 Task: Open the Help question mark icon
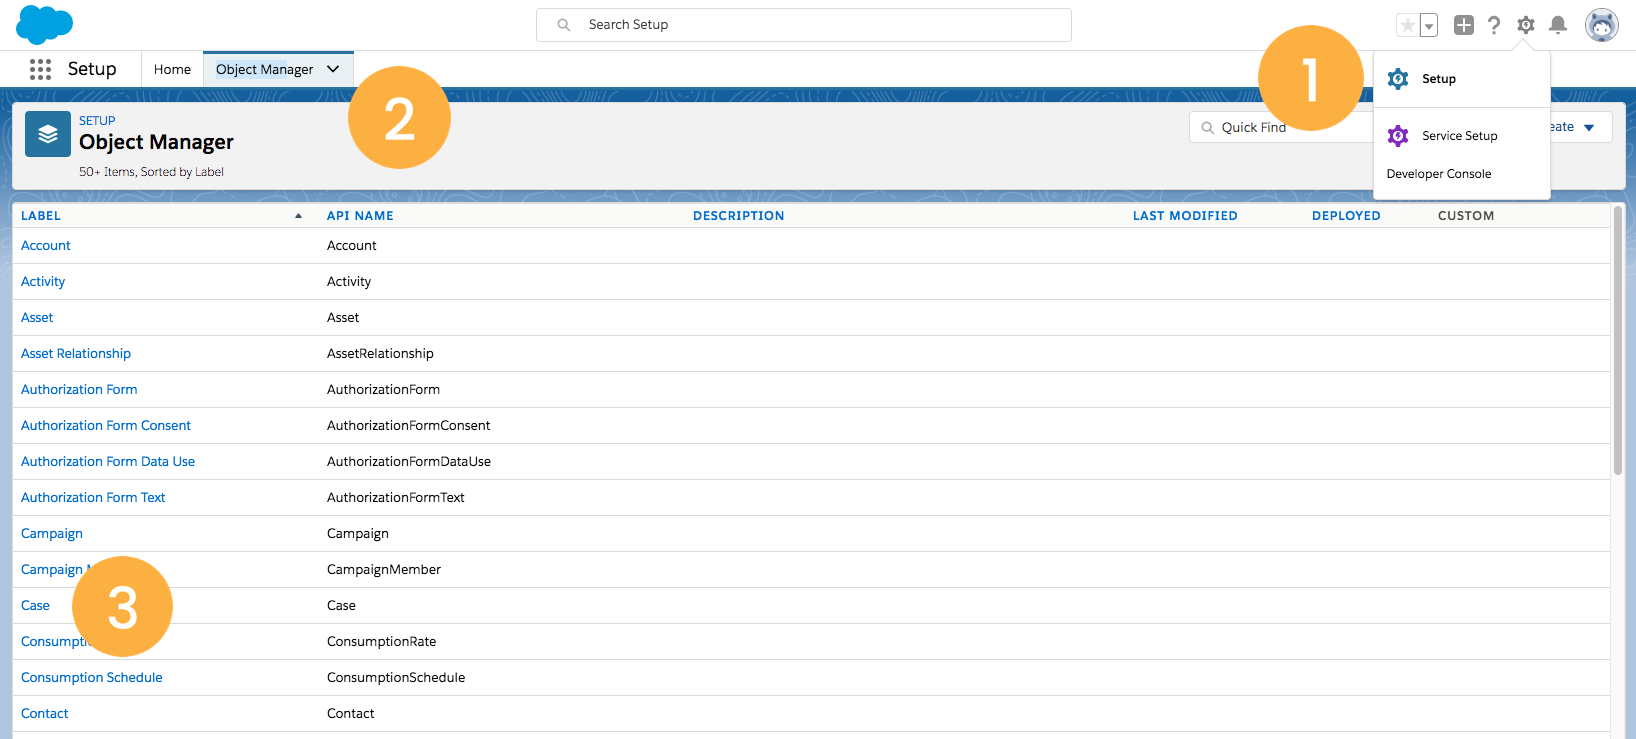(x=1494, y=25)
